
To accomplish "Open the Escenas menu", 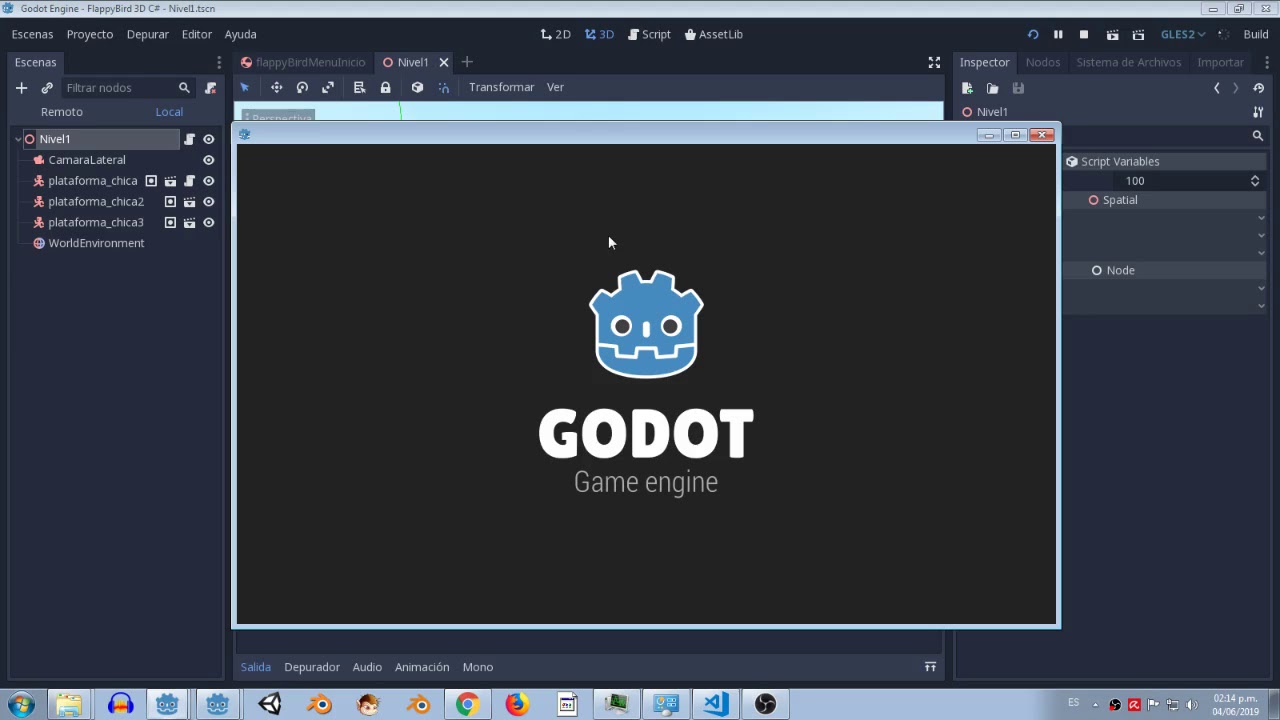I will [32, 34].
